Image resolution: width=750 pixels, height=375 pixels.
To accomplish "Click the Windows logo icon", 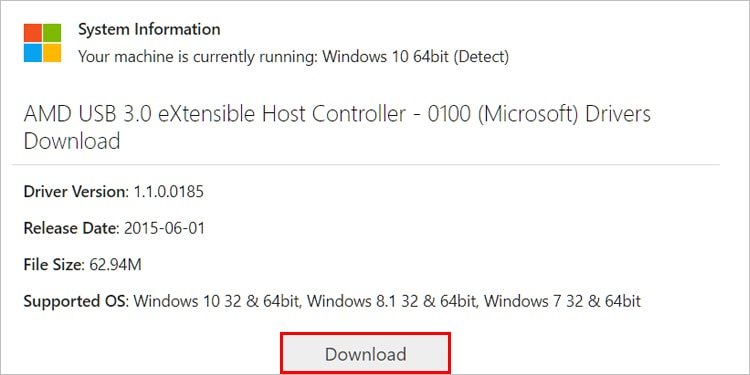I will click(43, 43).
